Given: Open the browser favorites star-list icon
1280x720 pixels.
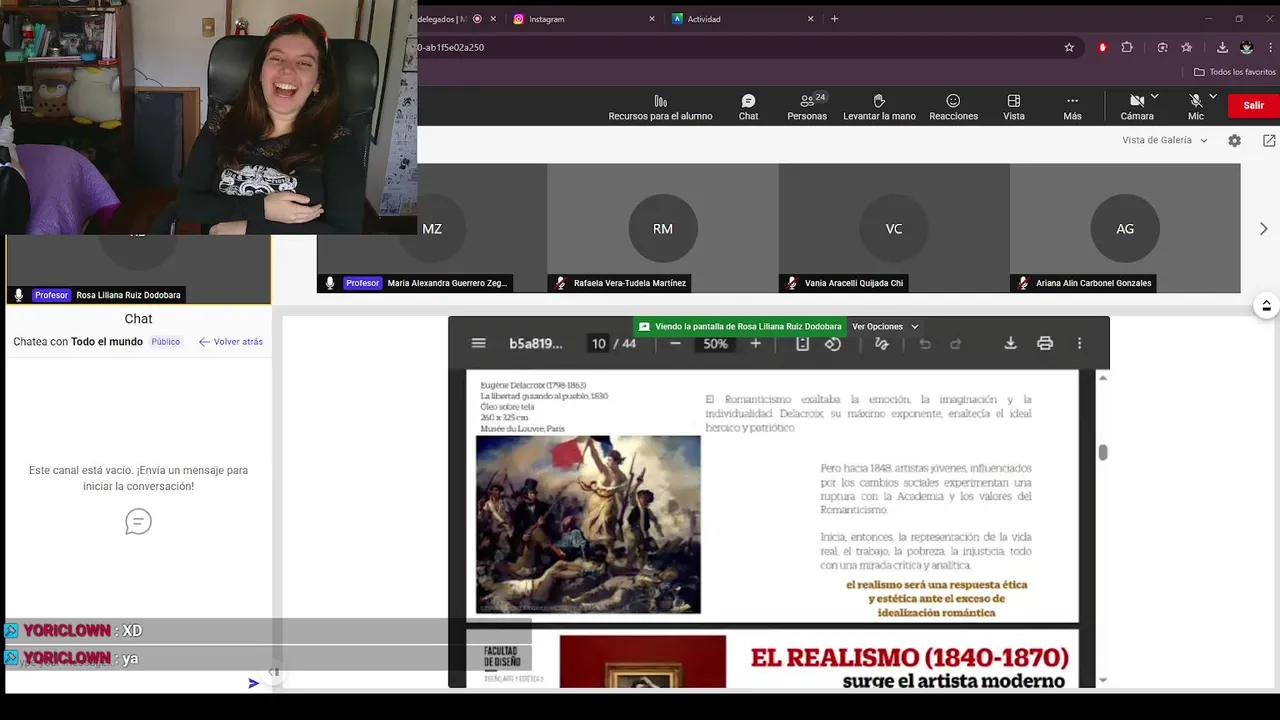Looking at the screenshot, I should coord(1186,47).
